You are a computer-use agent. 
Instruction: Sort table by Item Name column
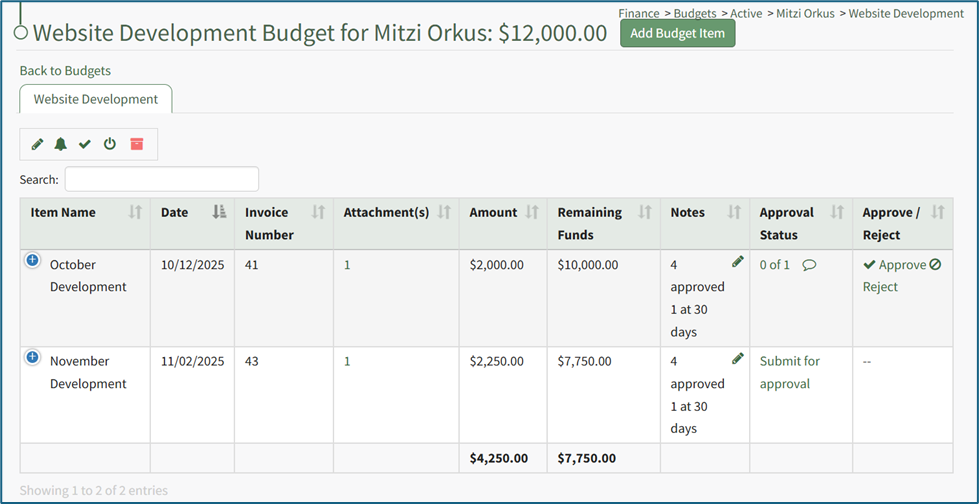click(x=135, y=212)
